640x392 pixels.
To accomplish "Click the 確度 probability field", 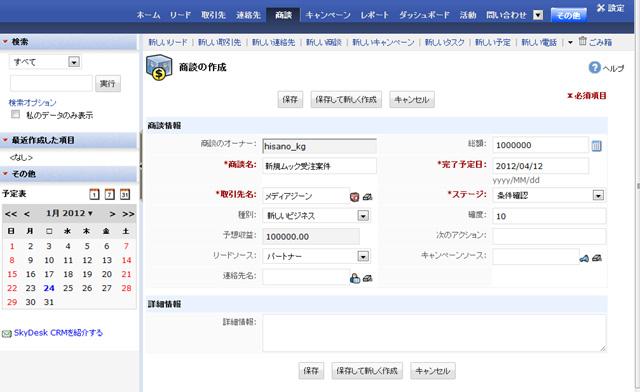I will point(549,216).
